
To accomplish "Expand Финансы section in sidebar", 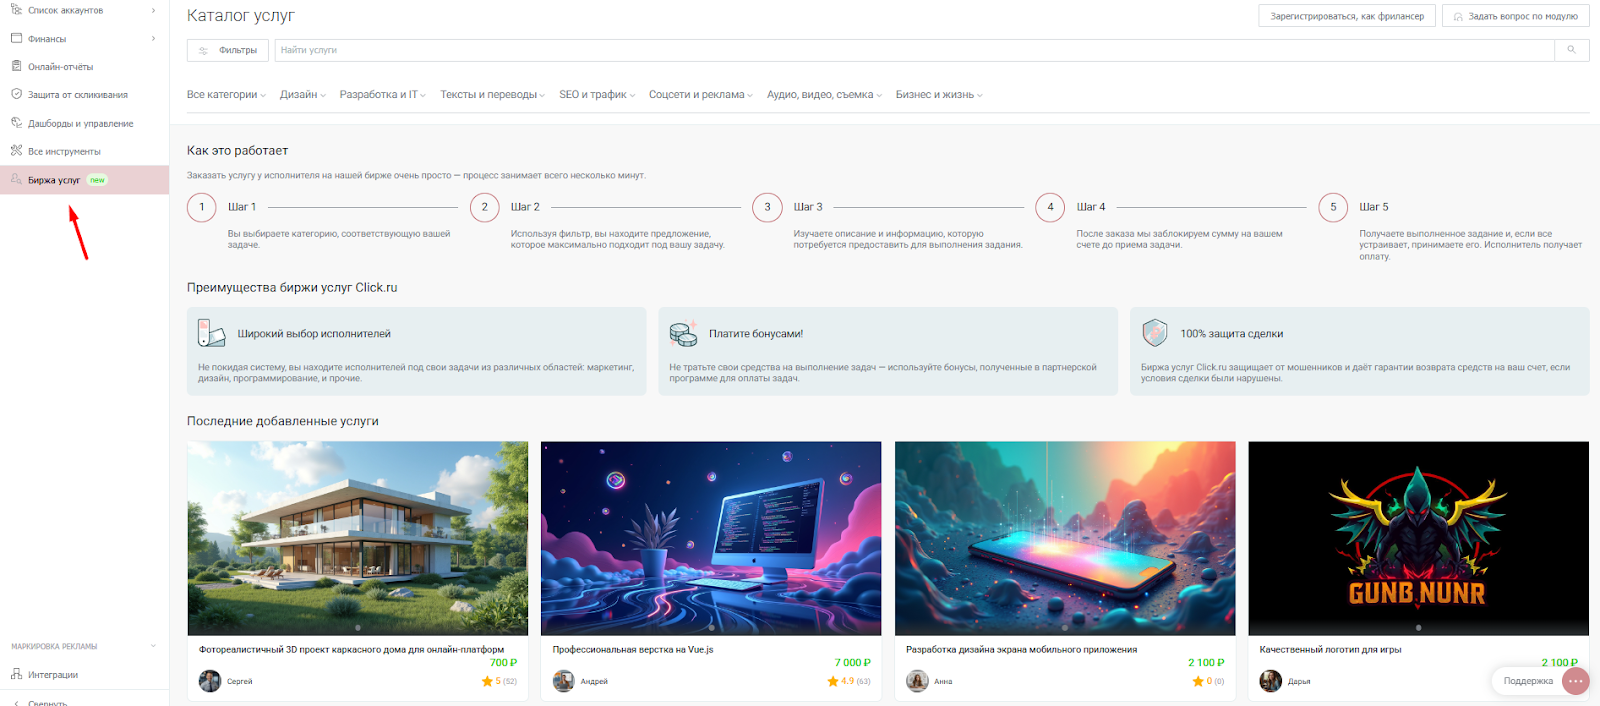I will [84, 38].
